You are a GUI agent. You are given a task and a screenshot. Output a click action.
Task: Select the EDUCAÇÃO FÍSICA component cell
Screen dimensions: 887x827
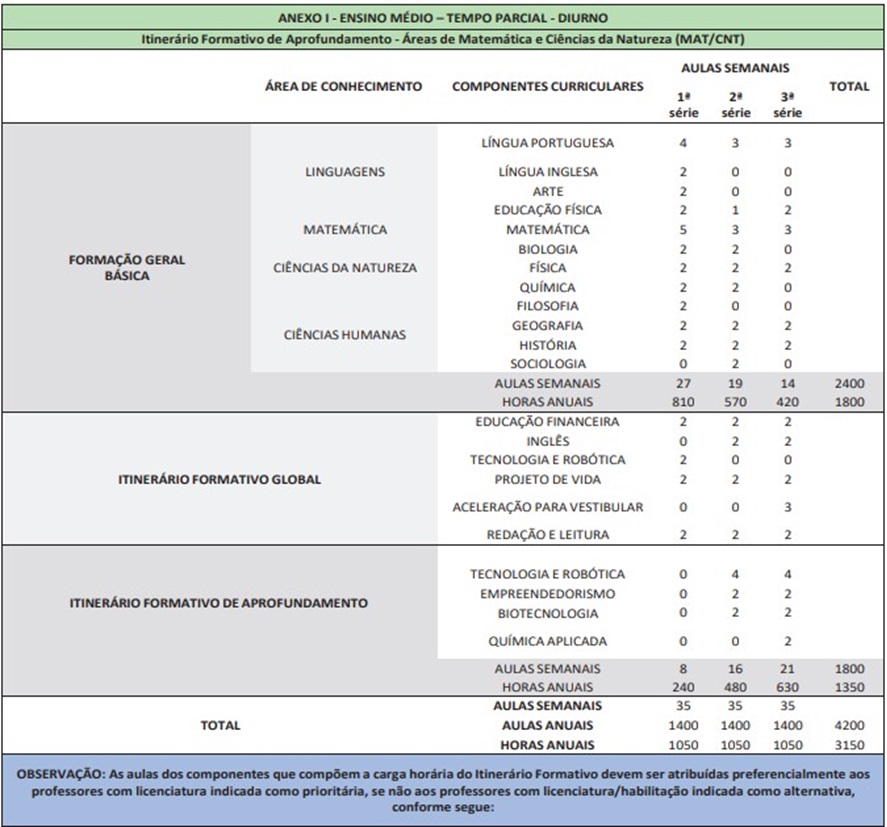[x=547, y=210]
